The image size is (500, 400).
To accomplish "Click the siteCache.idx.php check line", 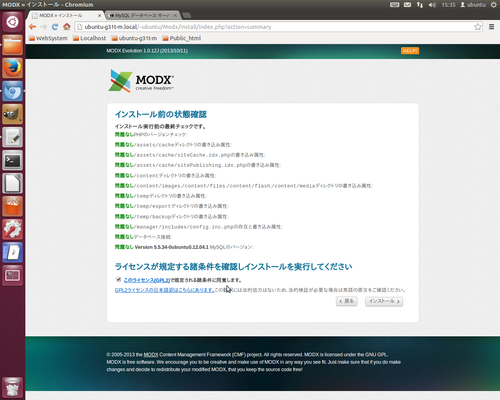I will point(190,155).
